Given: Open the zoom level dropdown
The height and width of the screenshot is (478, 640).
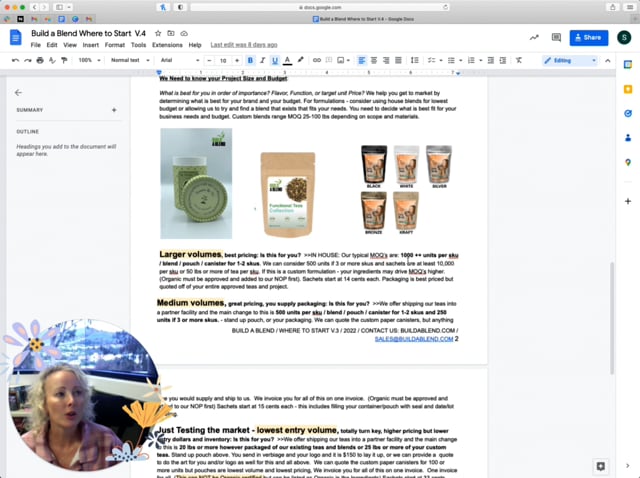Looking at the screenshot, I should click(87, 60).
